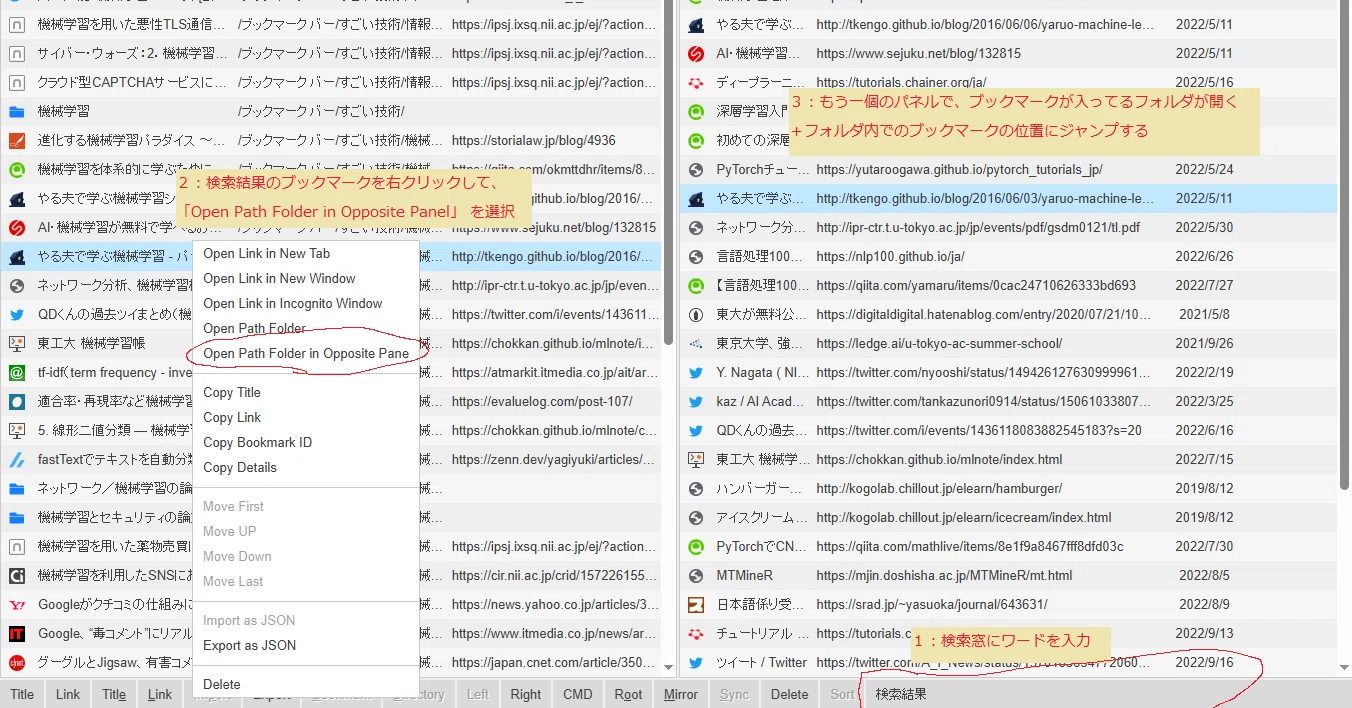Click the Root button

[x=628, y=694]
